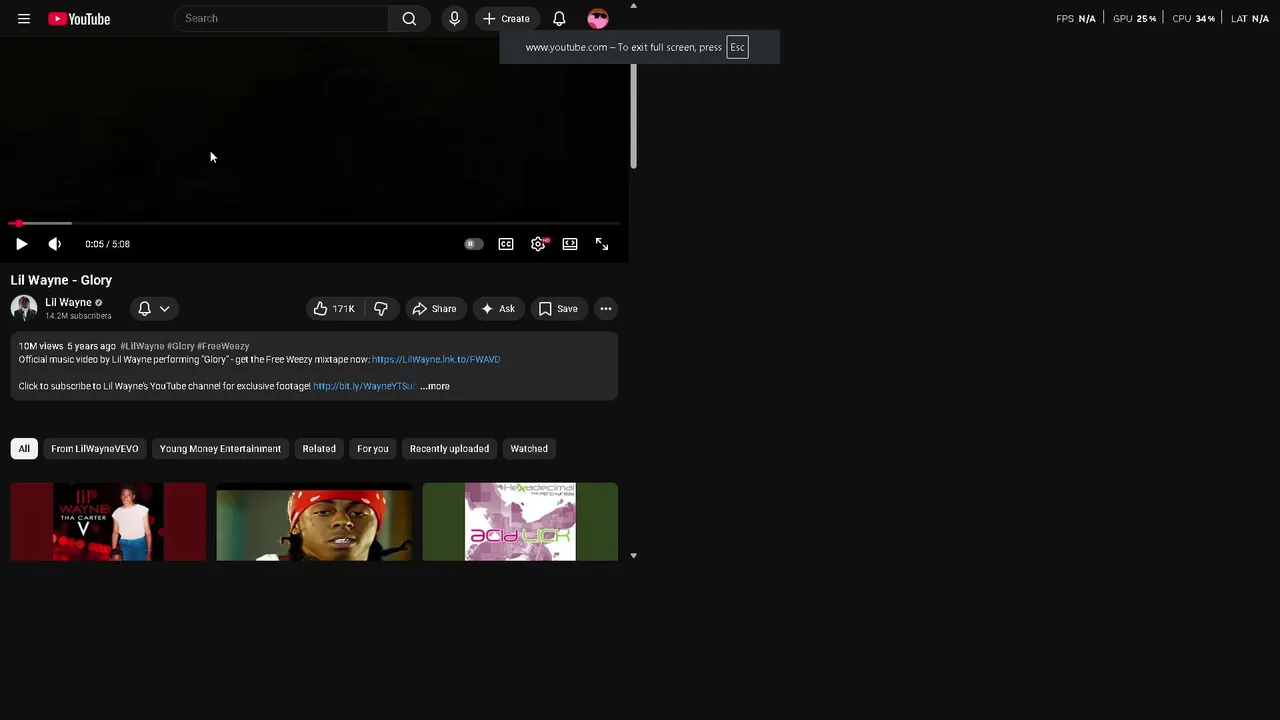
Task: Open the Create menu
Action: pos(507,19)
